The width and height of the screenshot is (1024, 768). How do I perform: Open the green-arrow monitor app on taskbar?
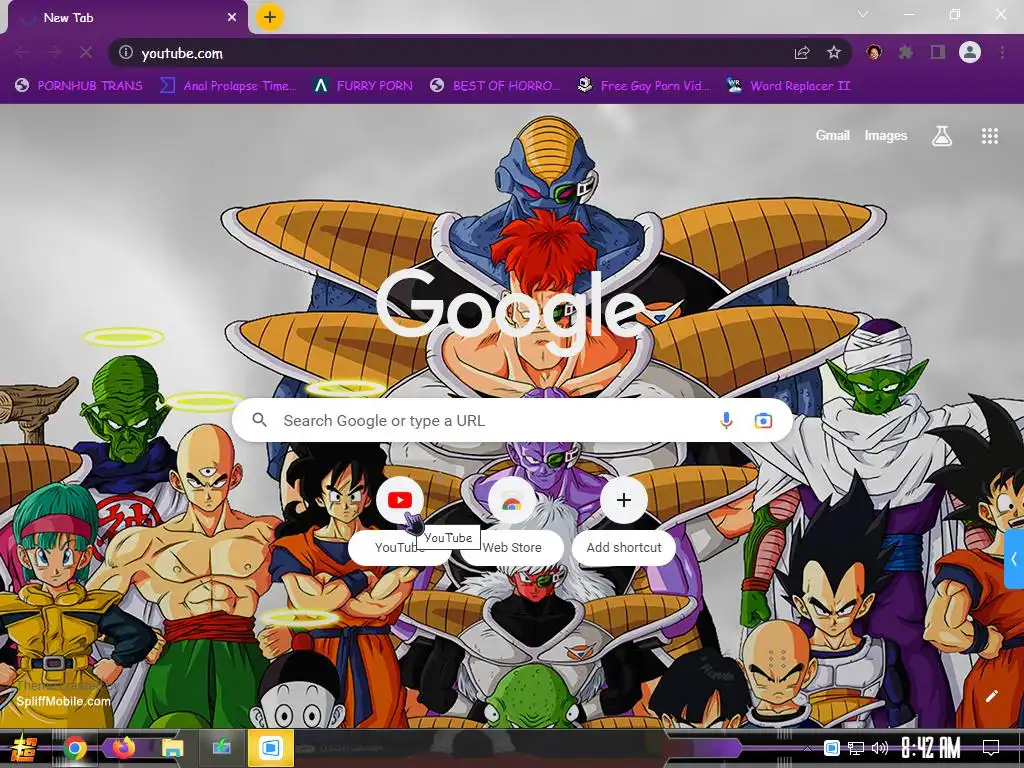pos(221,748)
